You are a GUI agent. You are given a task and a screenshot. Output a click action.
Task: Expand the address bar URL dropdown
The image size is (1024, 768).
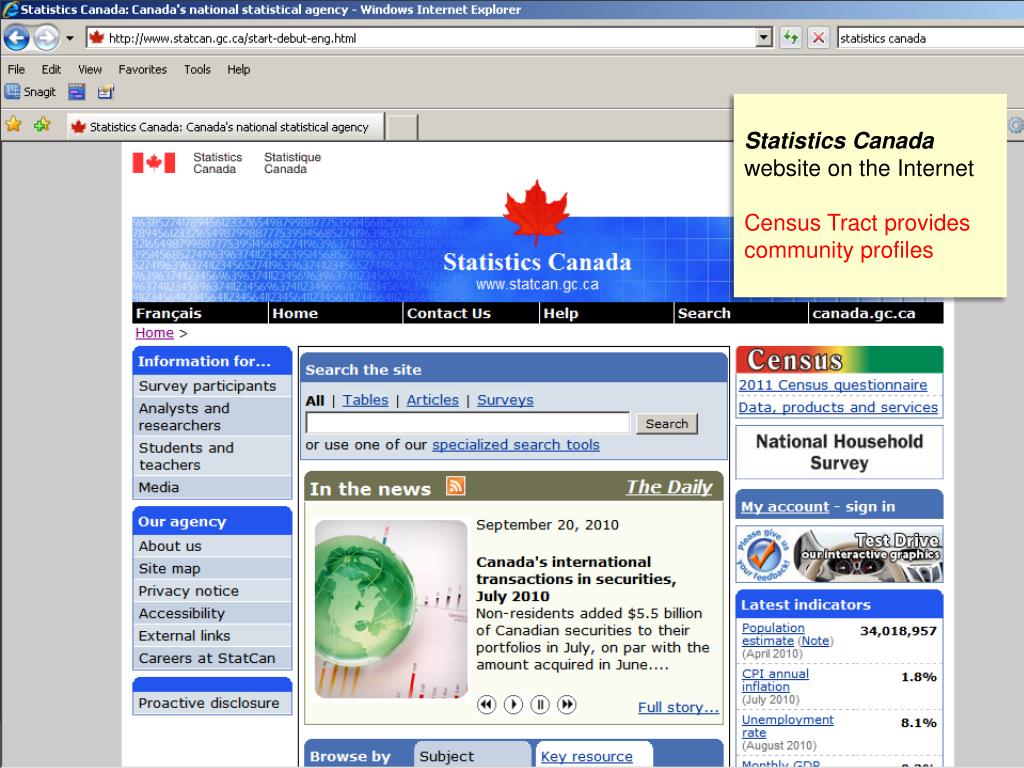[x=764, y=38]
